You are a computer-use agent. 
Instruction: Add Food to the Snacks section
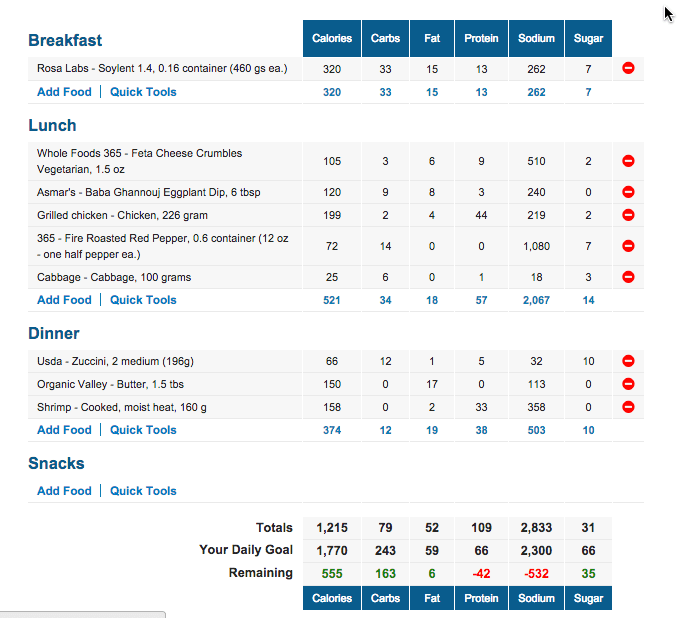click(64, 491)
